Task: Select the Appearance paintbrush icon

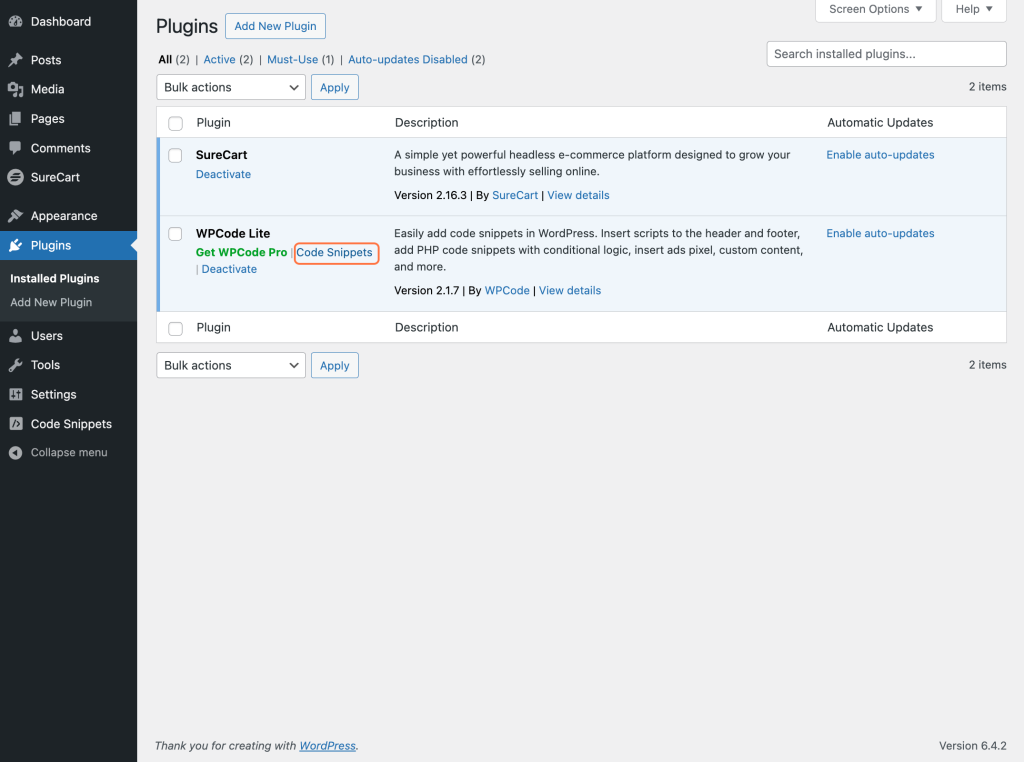Action: (16, 215)
